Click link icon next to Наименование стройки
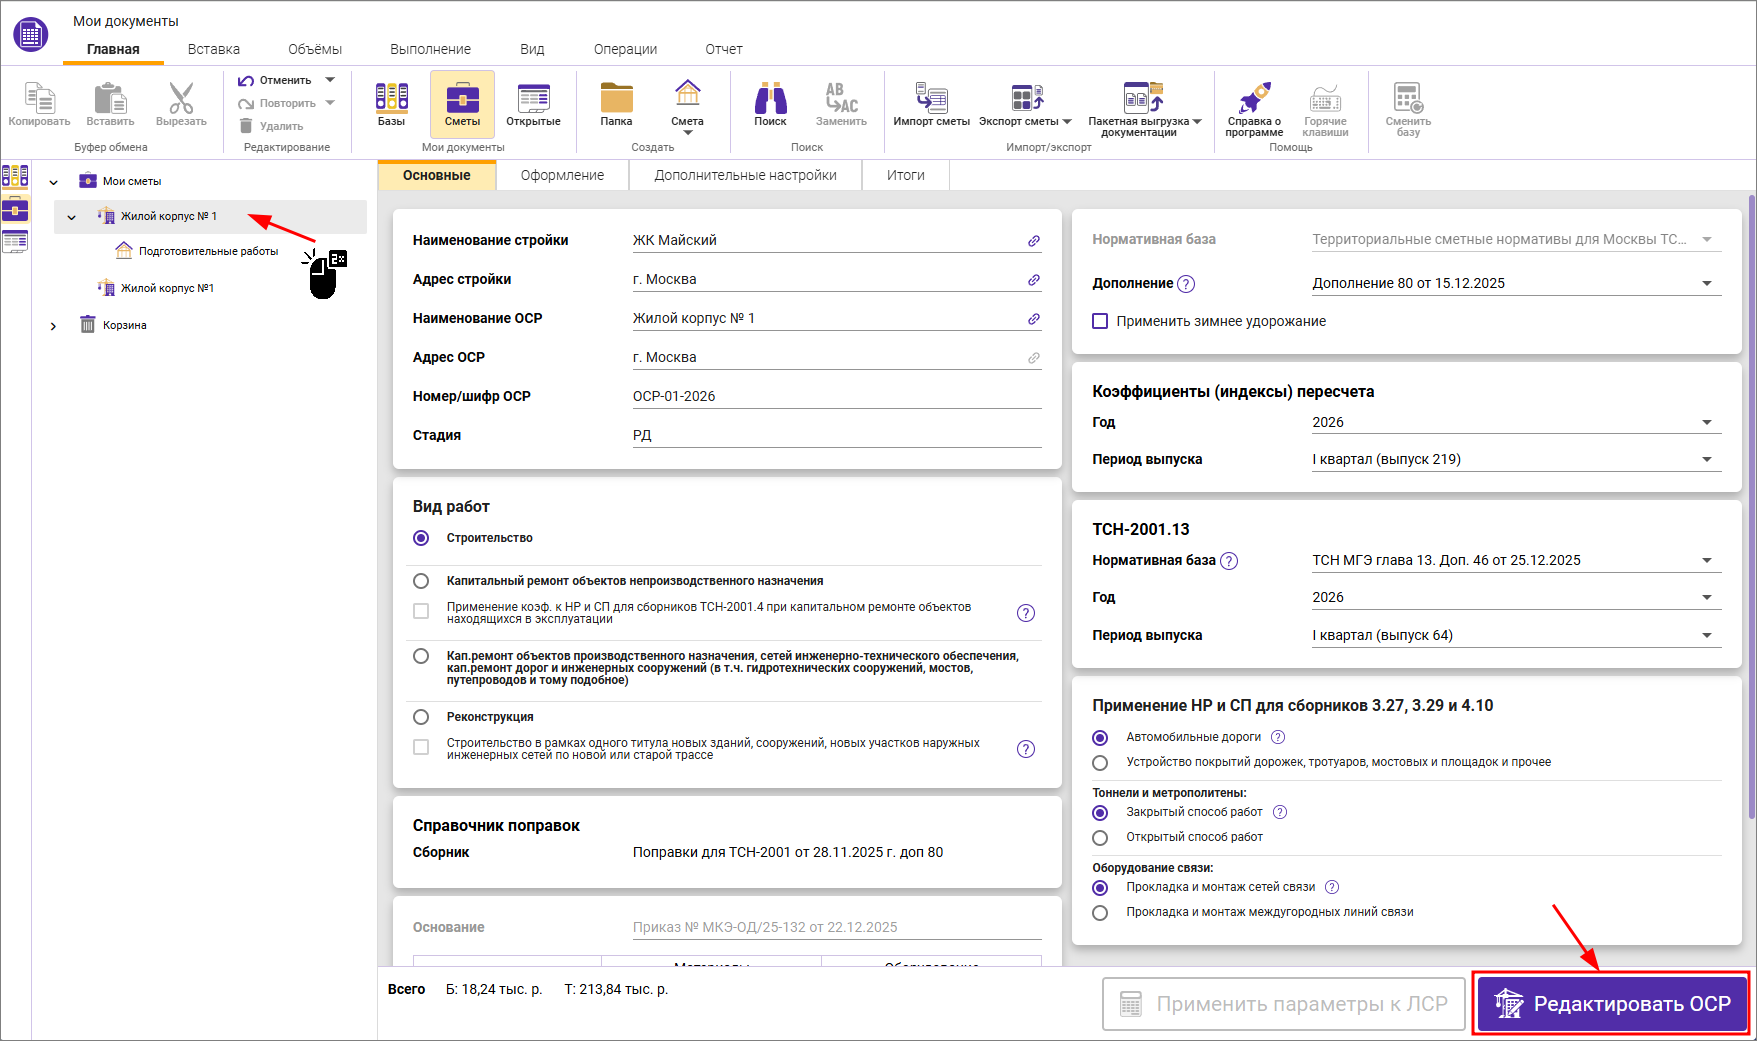 pos(1034,241)
